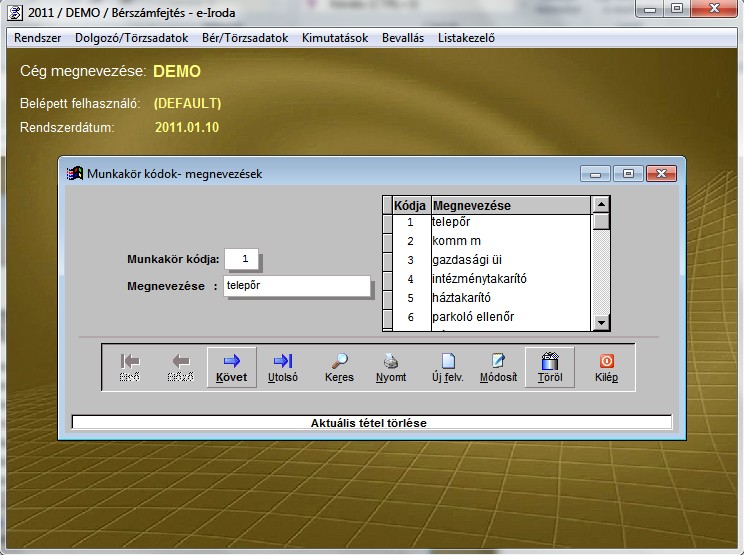Click the Követ next record button
The width and height of the screenshot is (744, 555).
tap(231, 367)
